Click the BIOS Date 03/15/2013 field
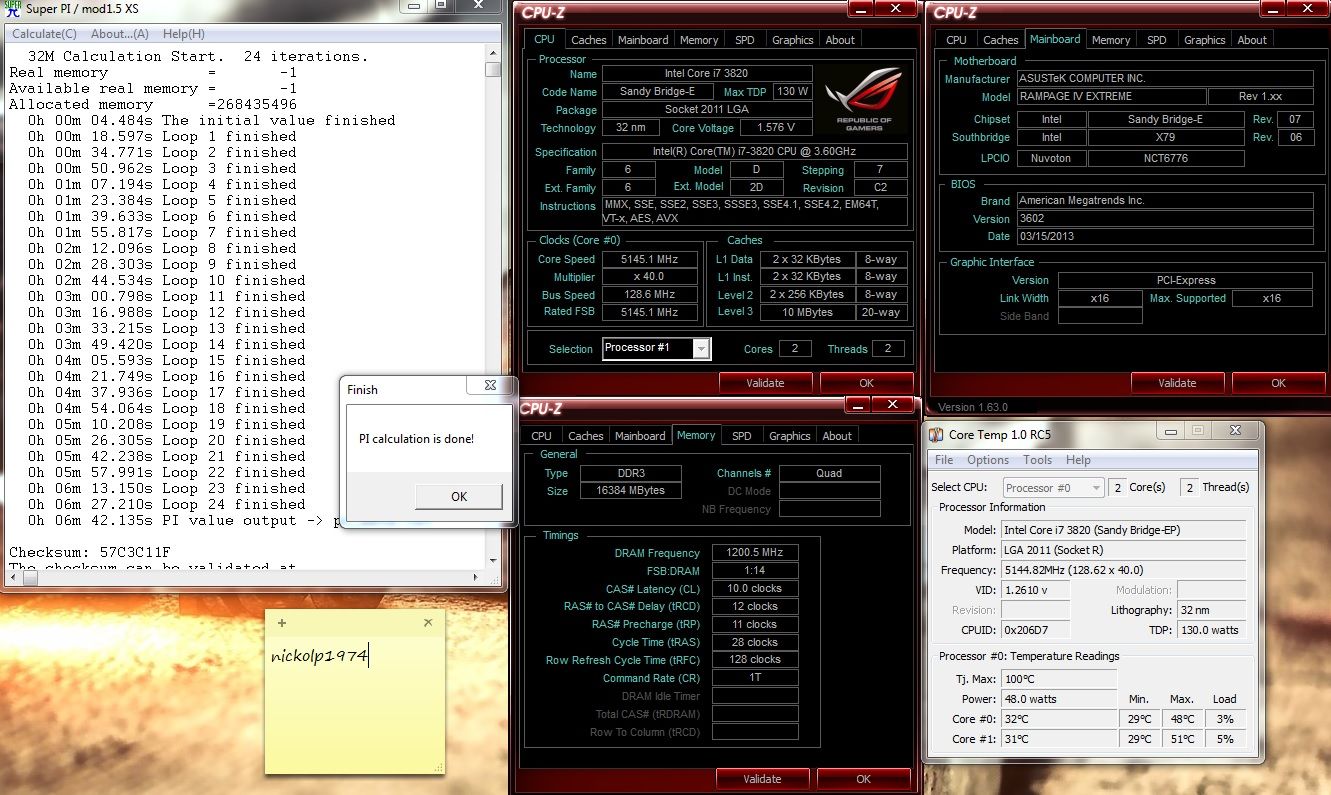Screen dimensions: 1331x795 [1165, 237]
